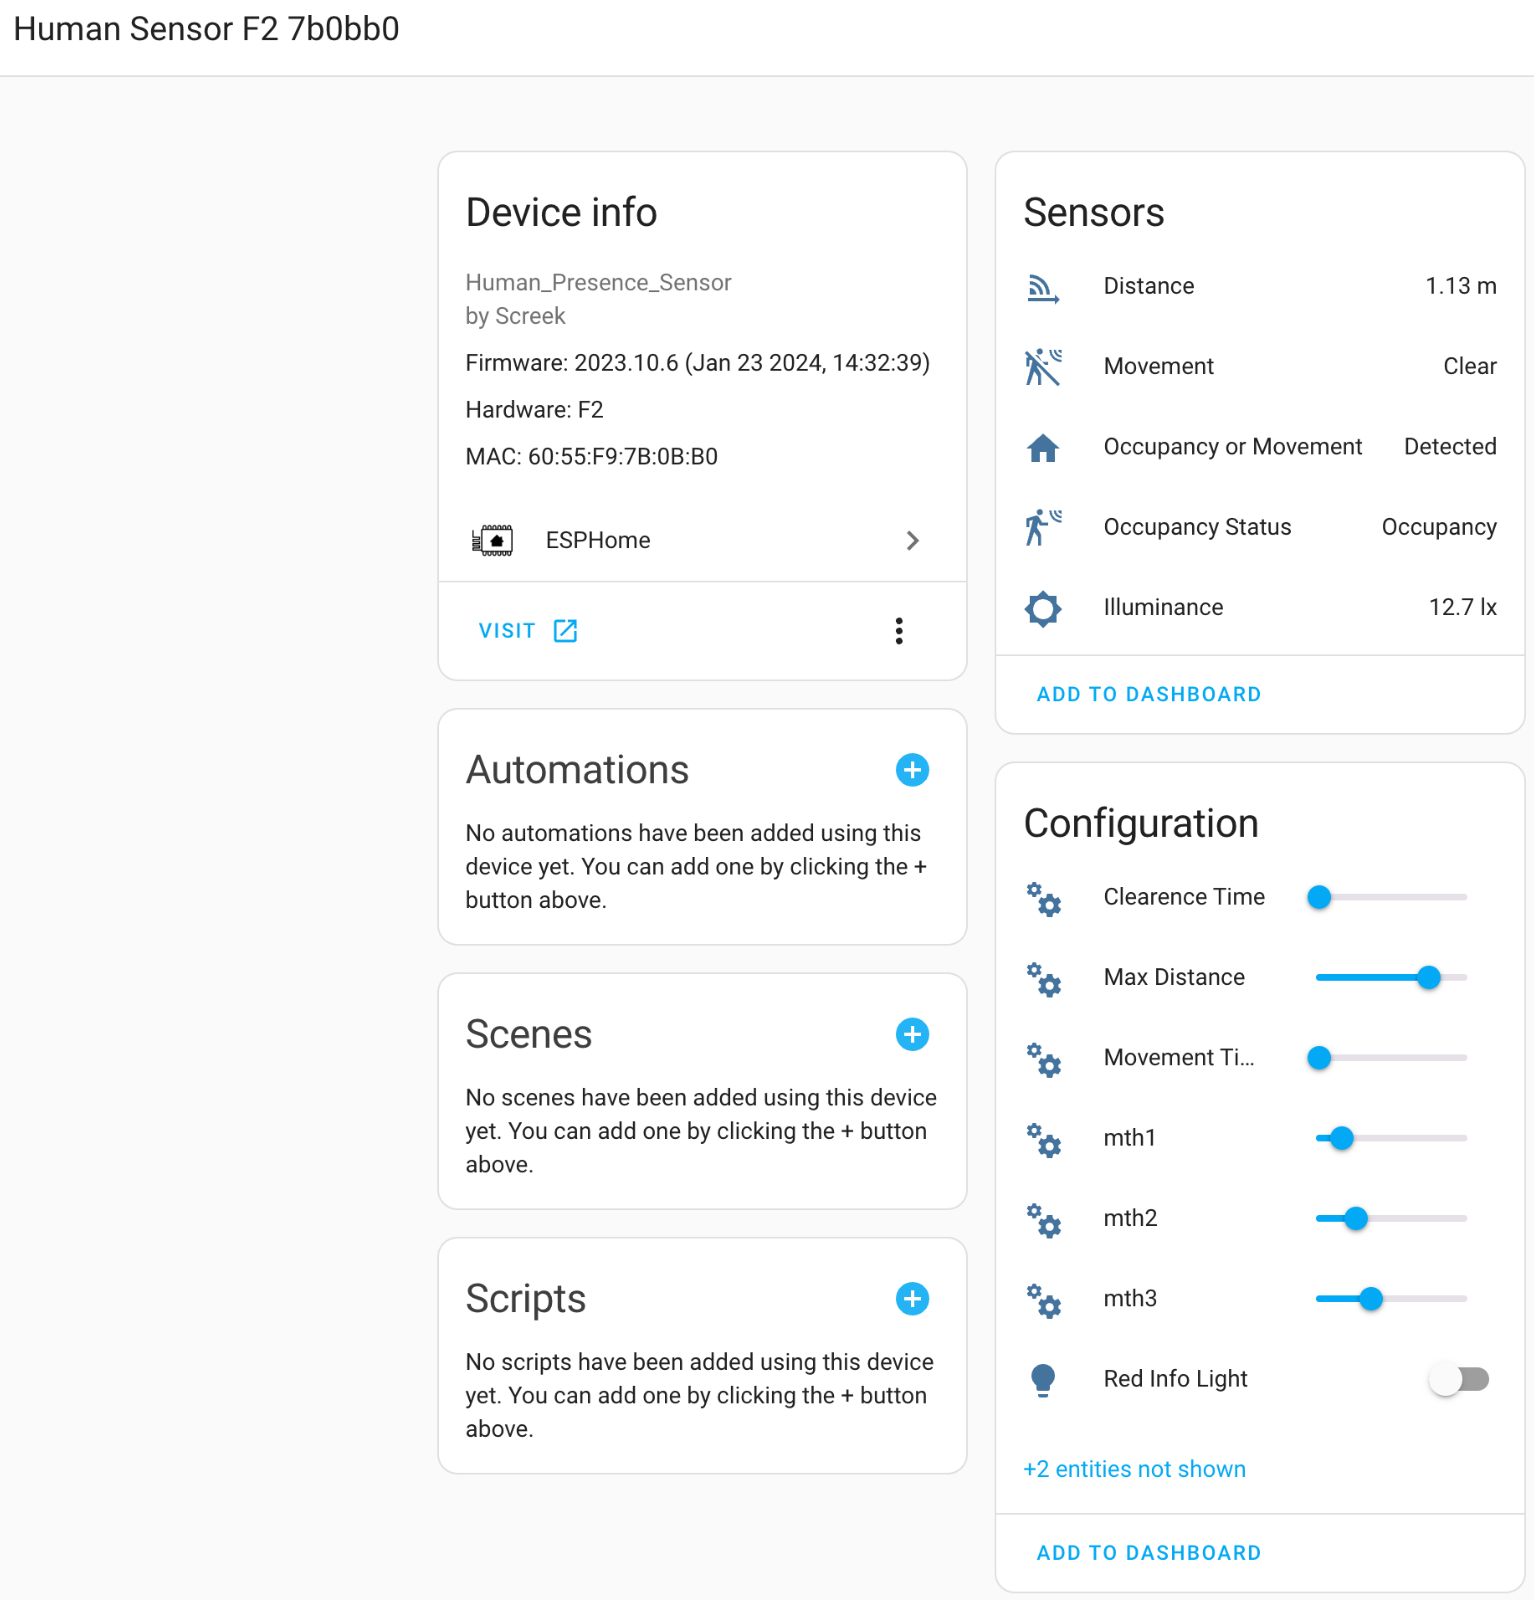
Task: Add Configuration card to dashboard
Action: pyautogui.click(x=1149, y=1553)
